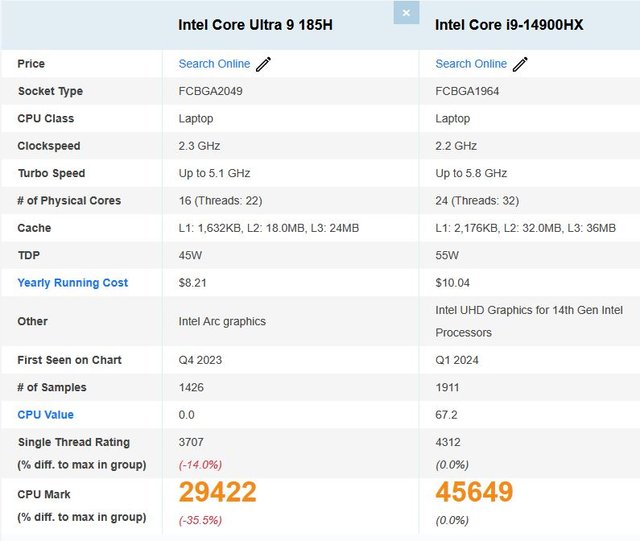Click the Single Thread Rating label

(74, 442)
